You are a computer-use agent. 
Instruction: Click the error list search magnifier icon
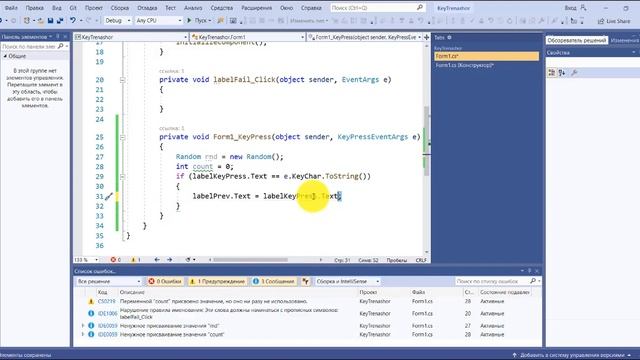point(533,281)
